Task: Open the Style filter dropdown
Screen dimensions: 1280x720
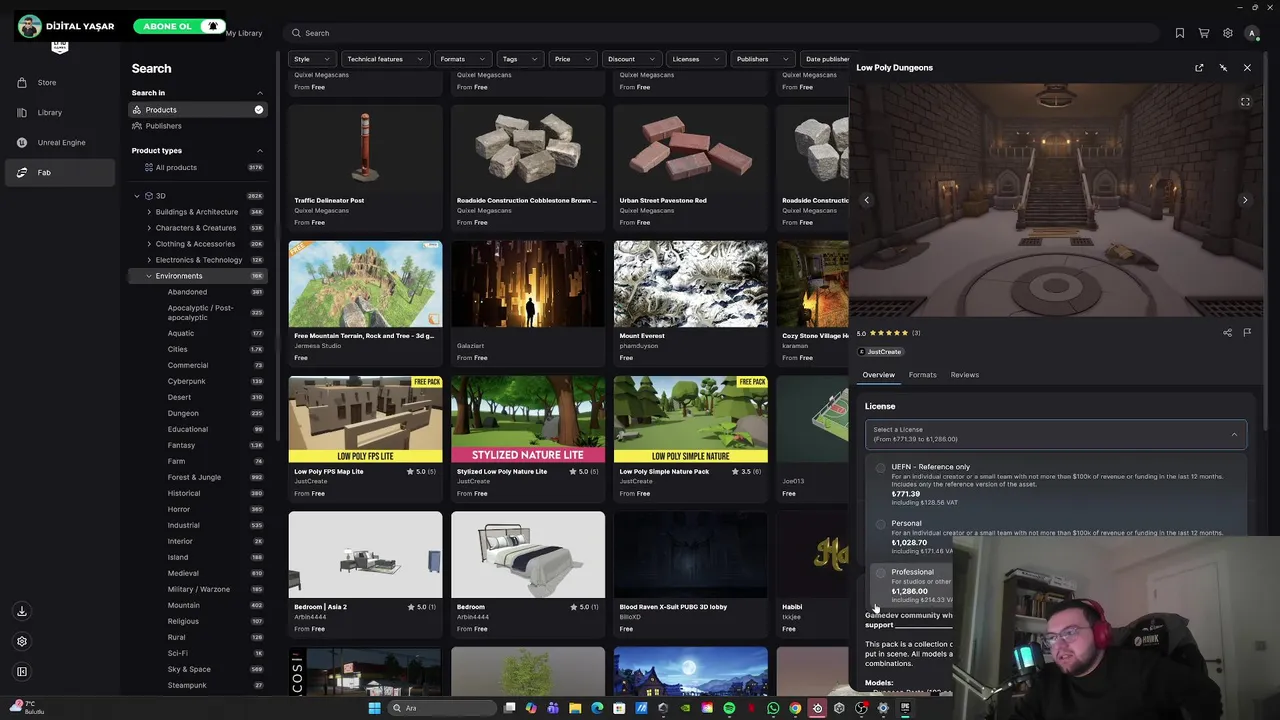Action: [x=310, y=59]
